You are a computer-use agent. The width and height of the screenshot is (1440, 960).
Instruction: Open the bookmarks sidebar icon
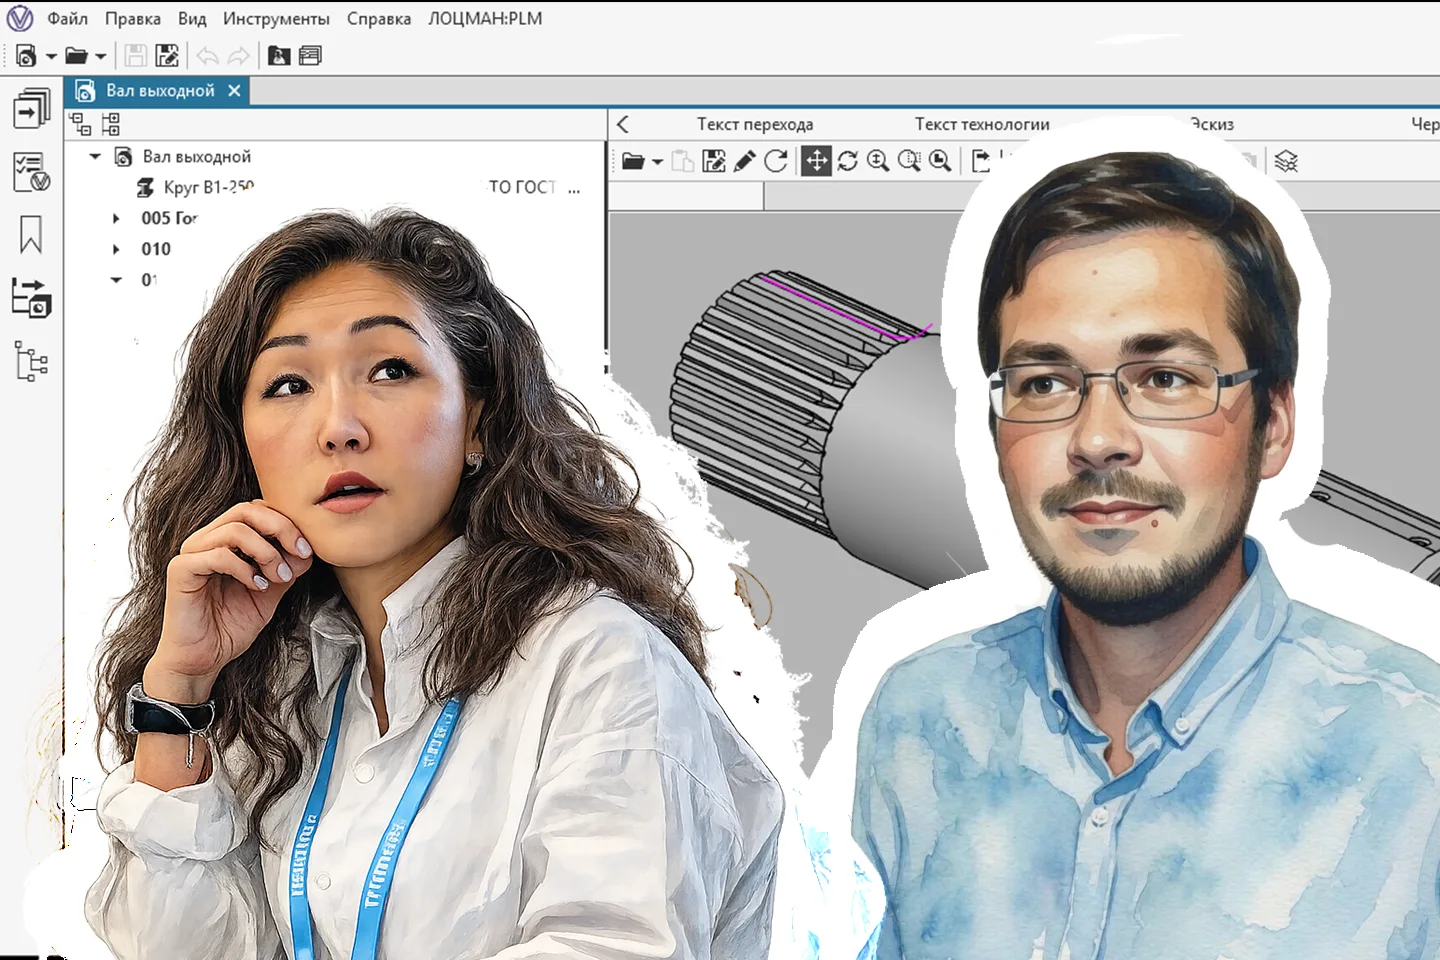point(31,236)
